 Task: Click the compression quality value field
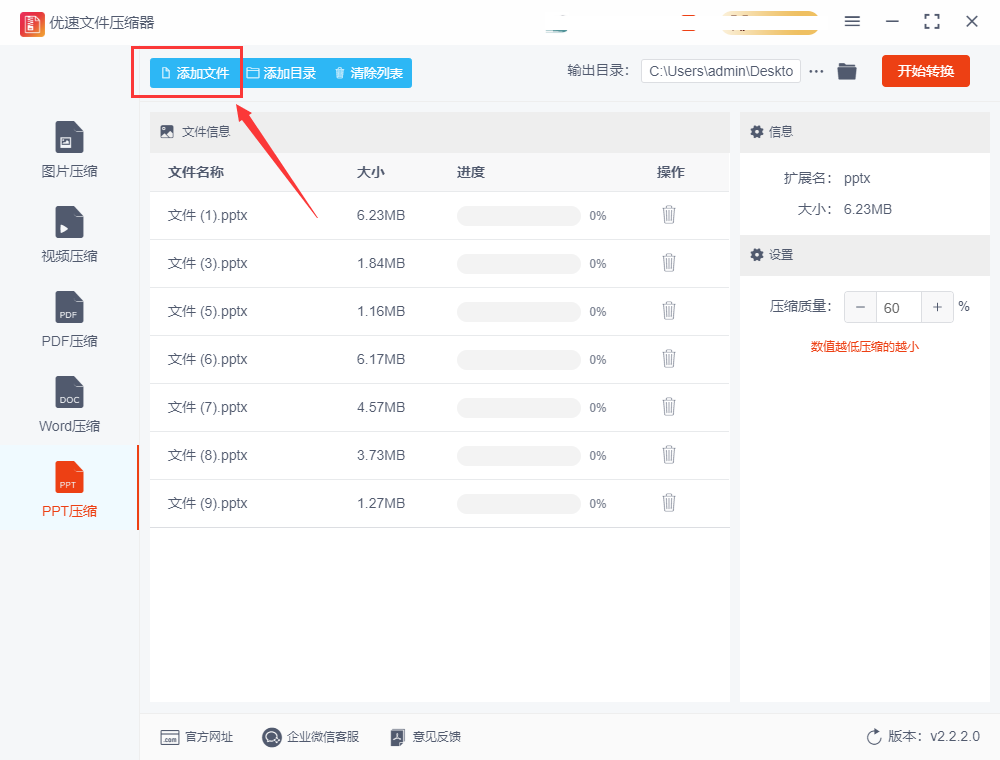(x=899, y=307)
